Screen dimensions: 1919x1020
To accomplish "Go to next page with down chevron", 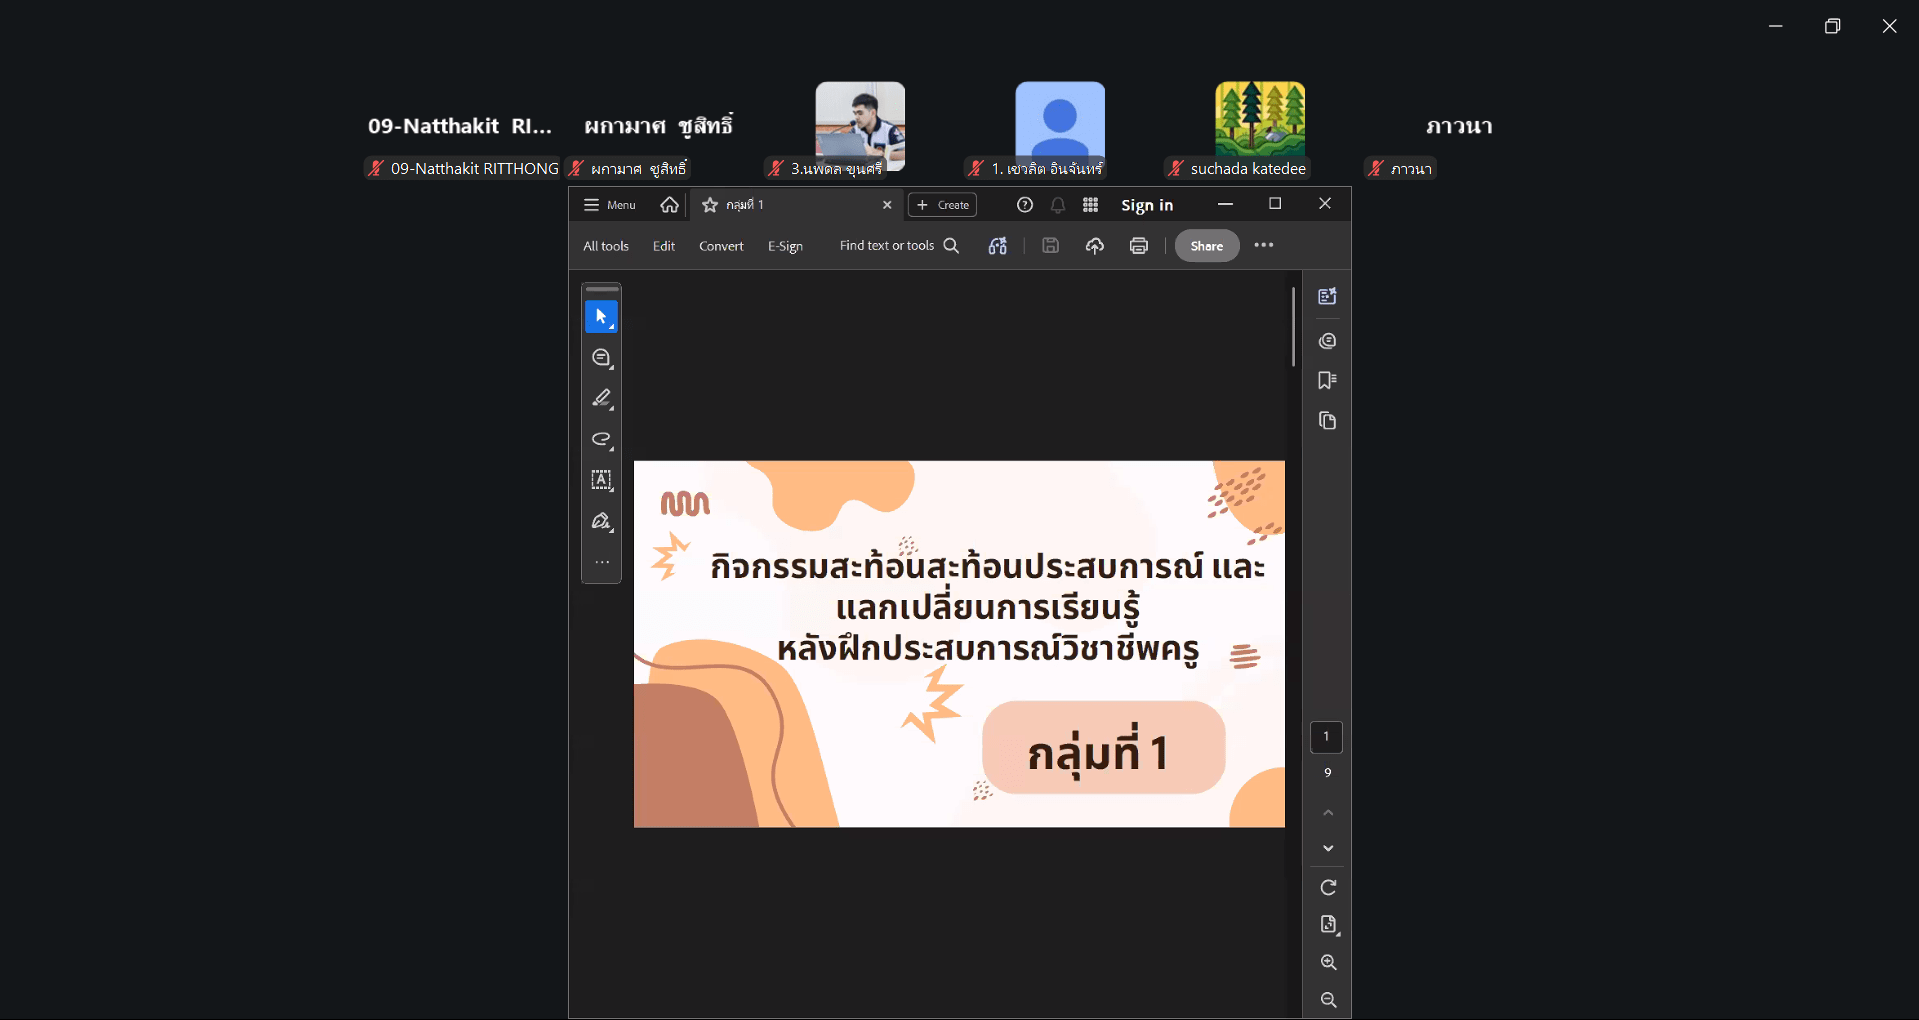I will 1328,848.
